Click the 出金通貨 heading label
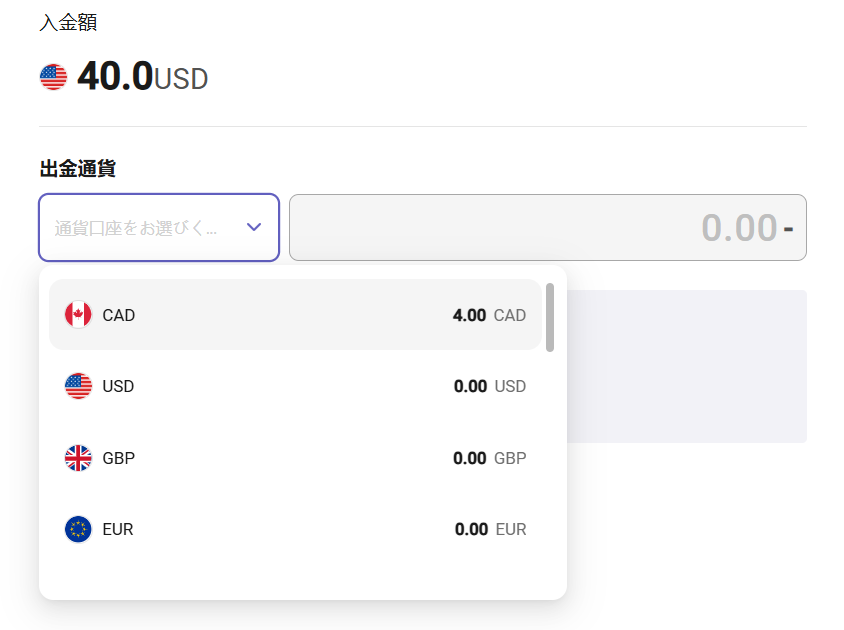The image size is (844, 630). pos(78,169)
